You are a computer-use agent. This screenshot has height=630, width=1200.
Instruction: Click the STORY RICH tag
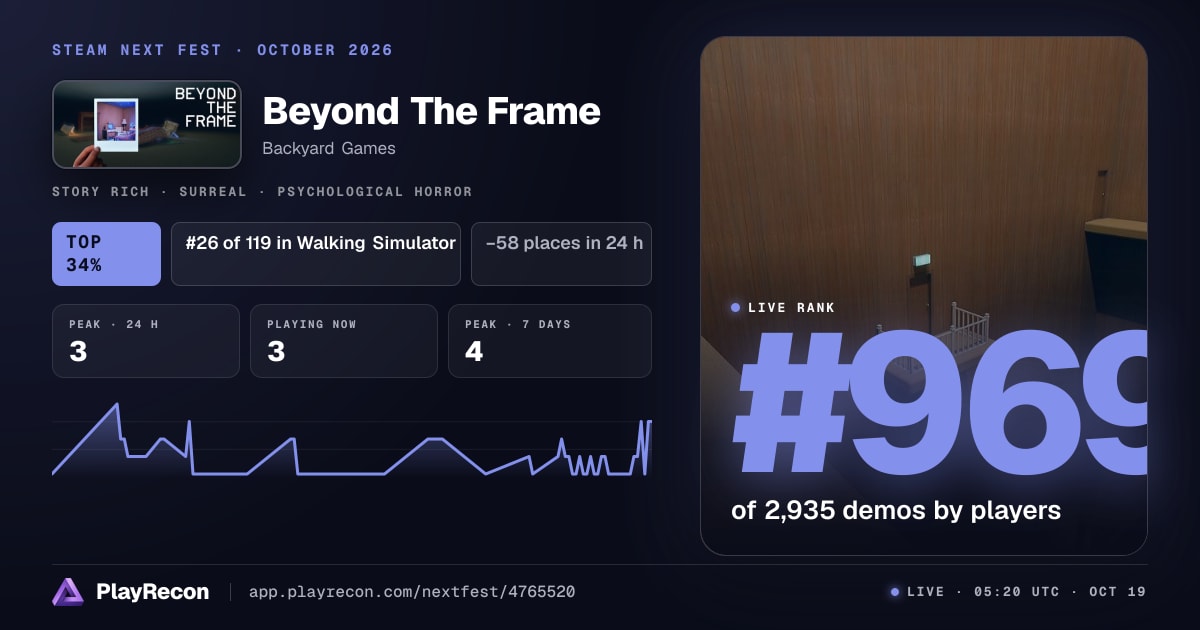101,191
